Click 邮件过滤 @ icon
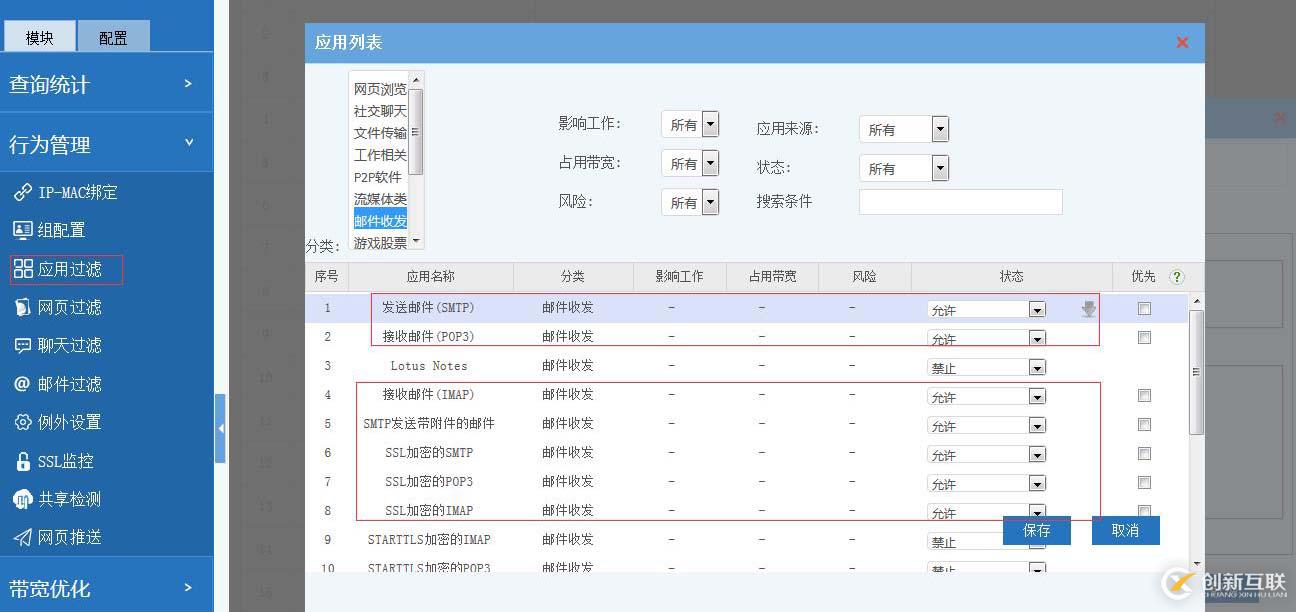This screenshot has height=612, width=1296. pyautogui.click(x=22, y=384)
